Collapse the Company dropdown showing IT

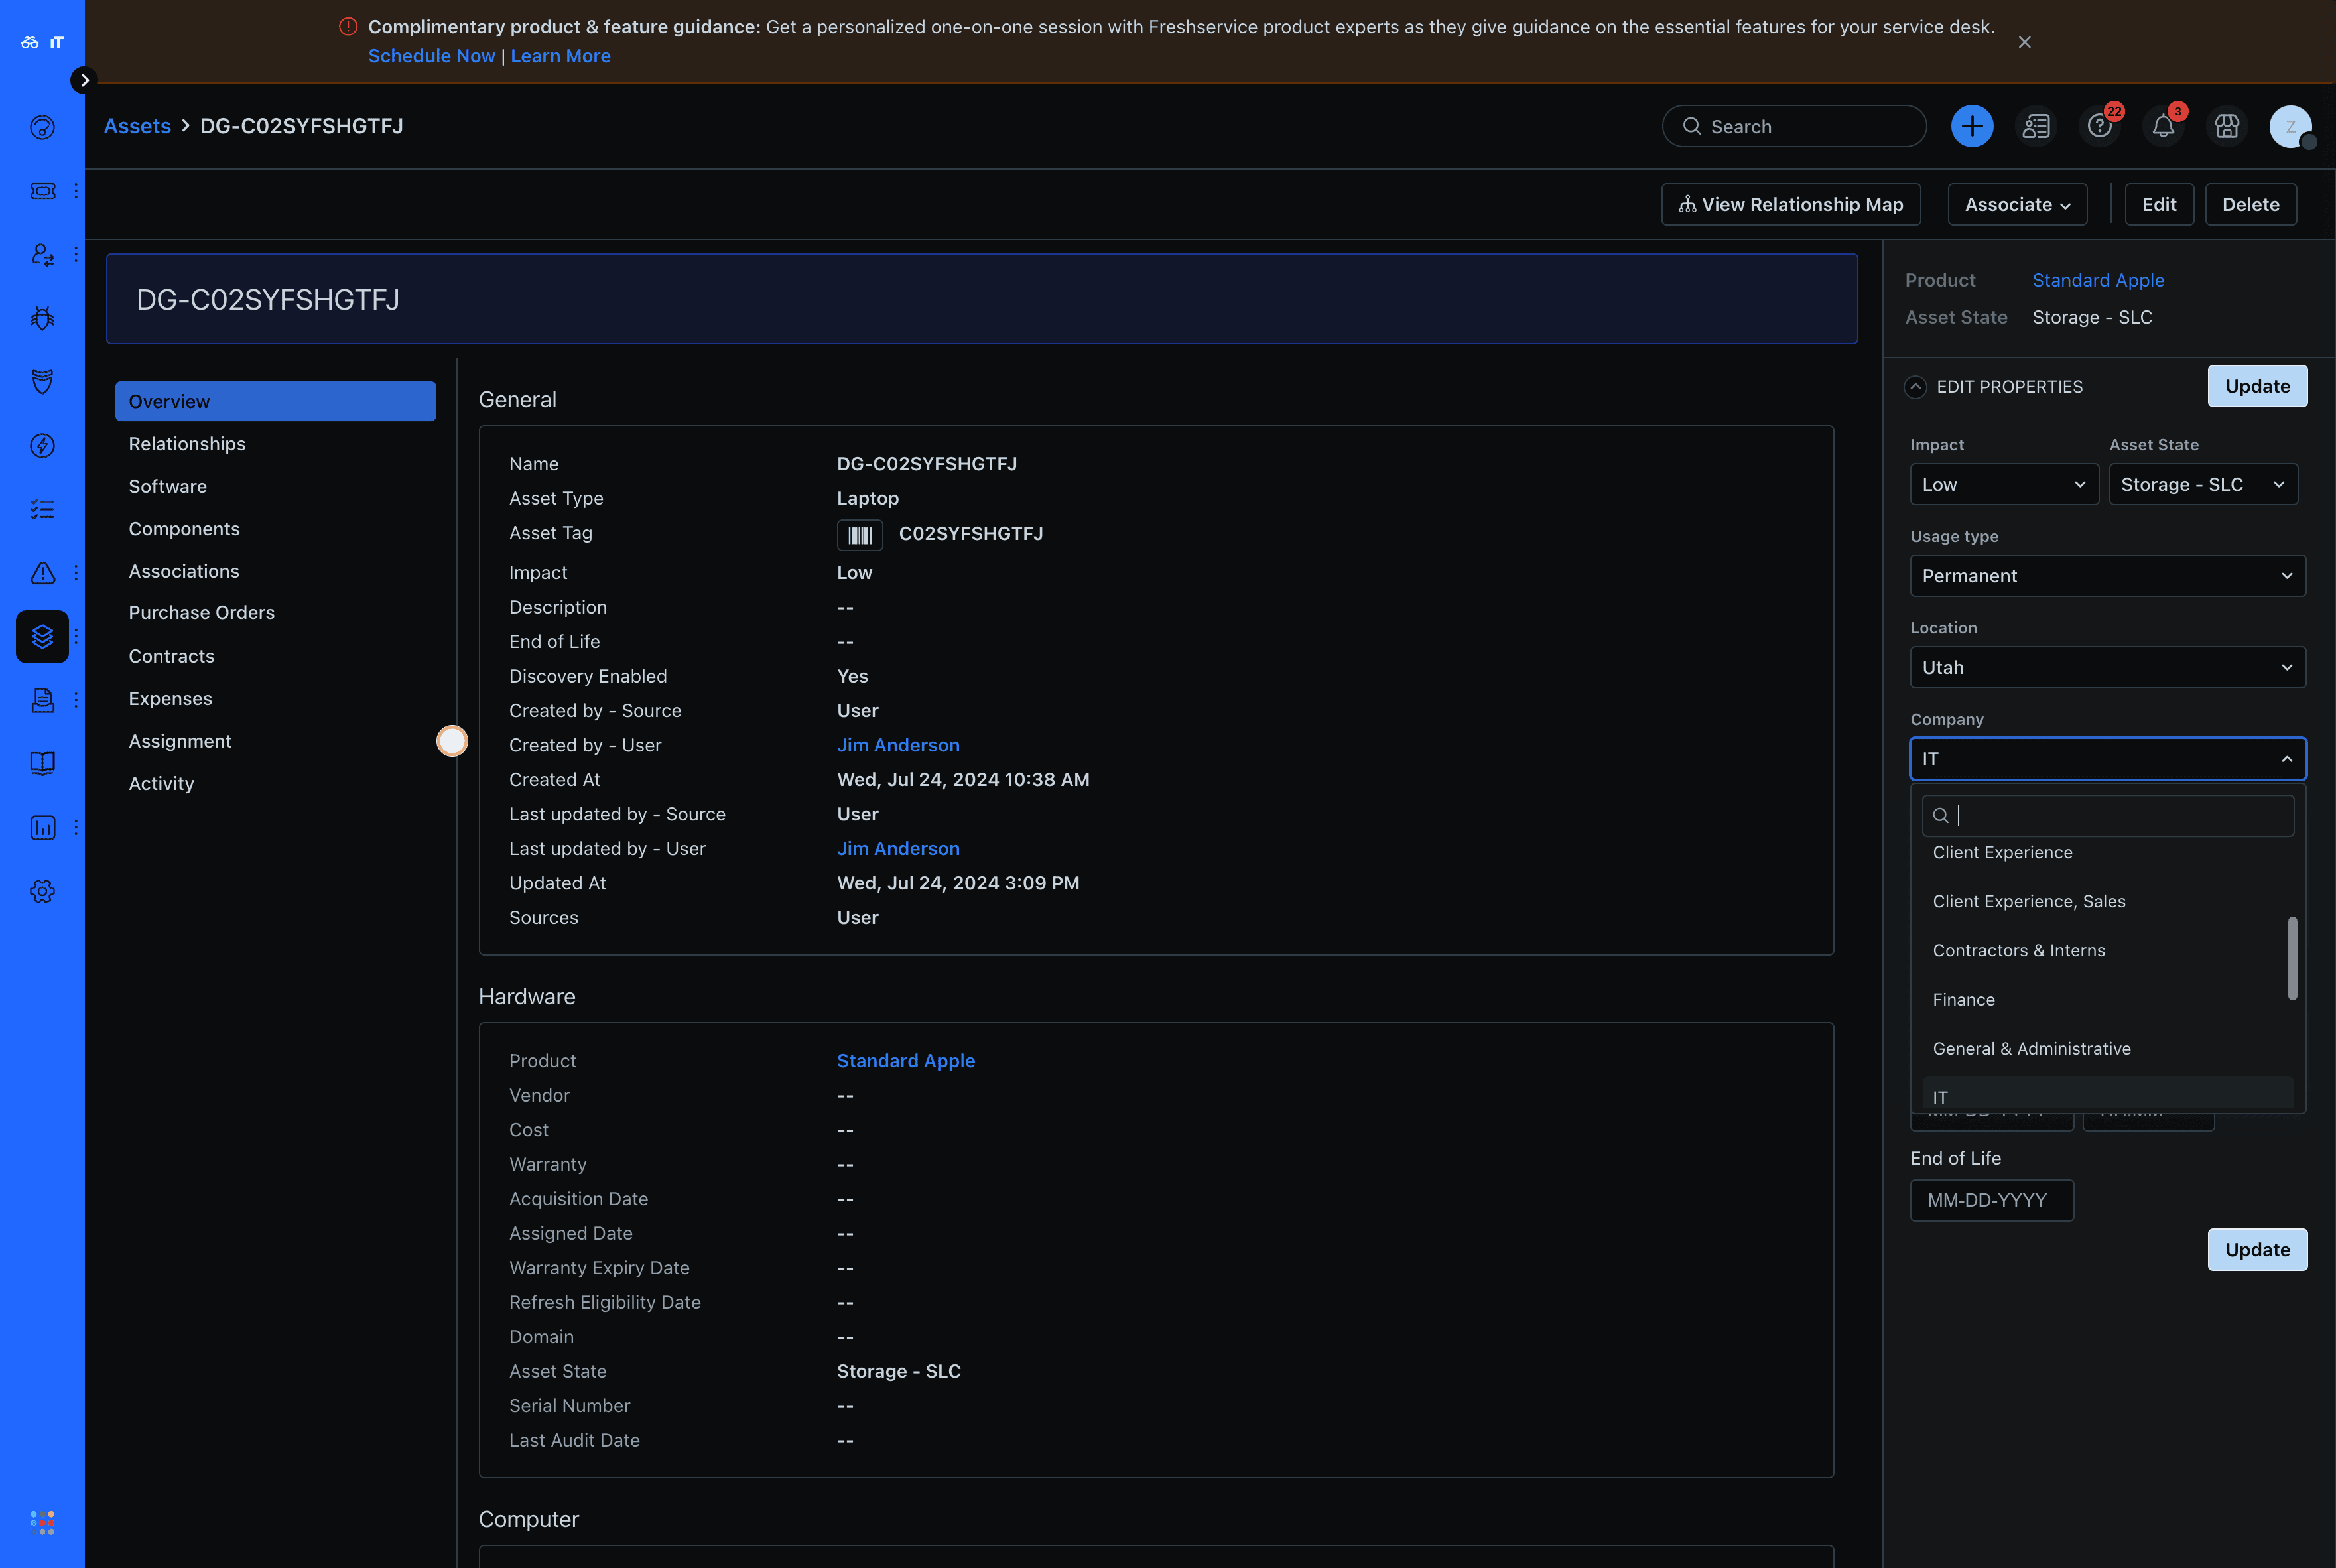2108,759
